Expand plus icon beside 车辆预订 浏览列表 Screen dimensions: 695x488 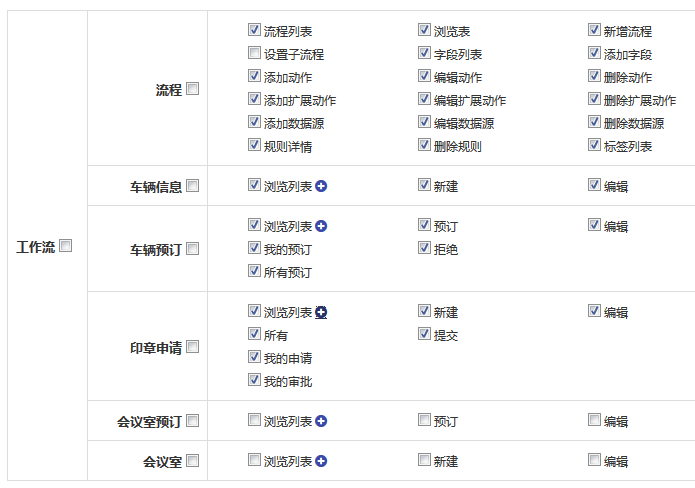(x=322, y=226)
